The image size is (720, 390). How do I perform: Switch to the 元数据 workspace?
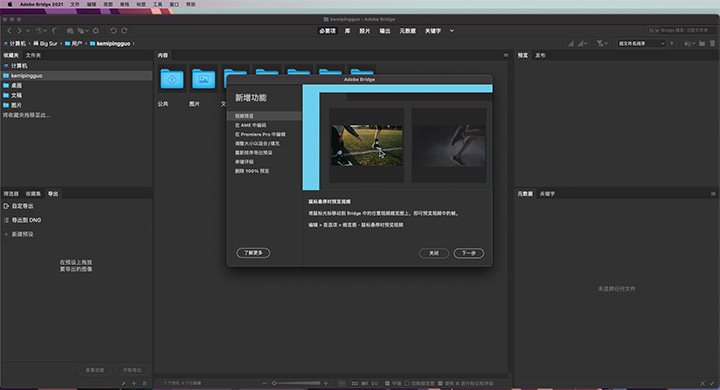(407, 31)
